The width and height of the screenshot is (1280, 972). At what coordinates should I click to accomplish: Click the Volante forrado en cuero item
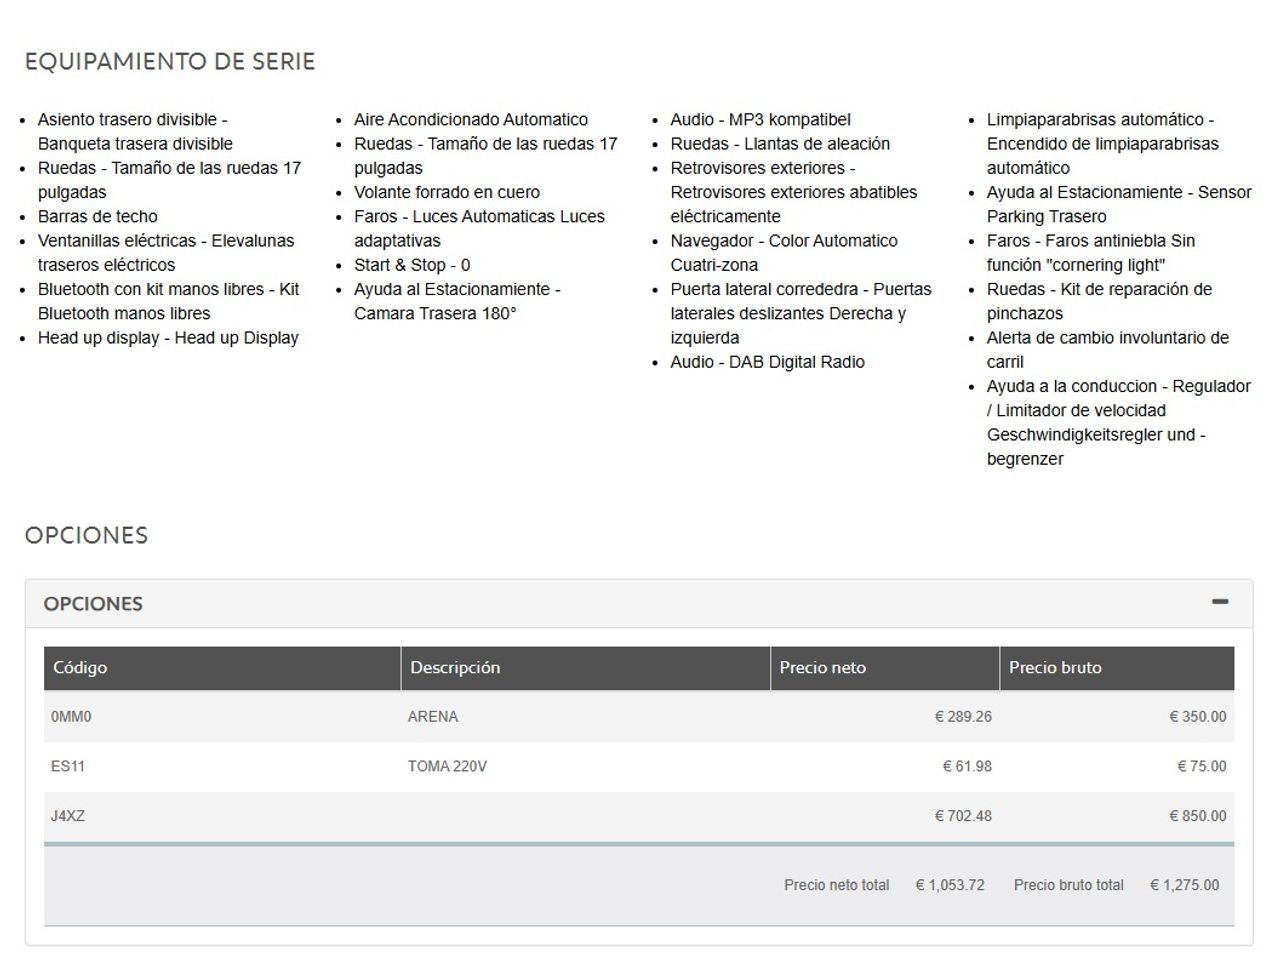tap(447, 192)
